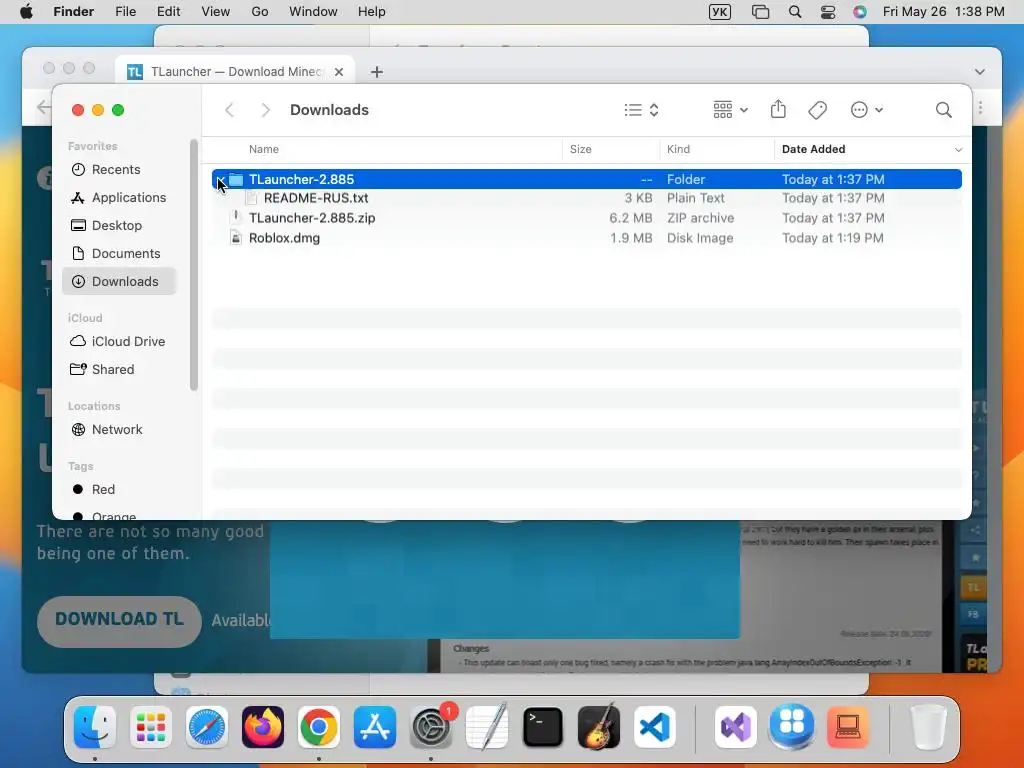Open Shared in the sidebar

click(120, 370)
